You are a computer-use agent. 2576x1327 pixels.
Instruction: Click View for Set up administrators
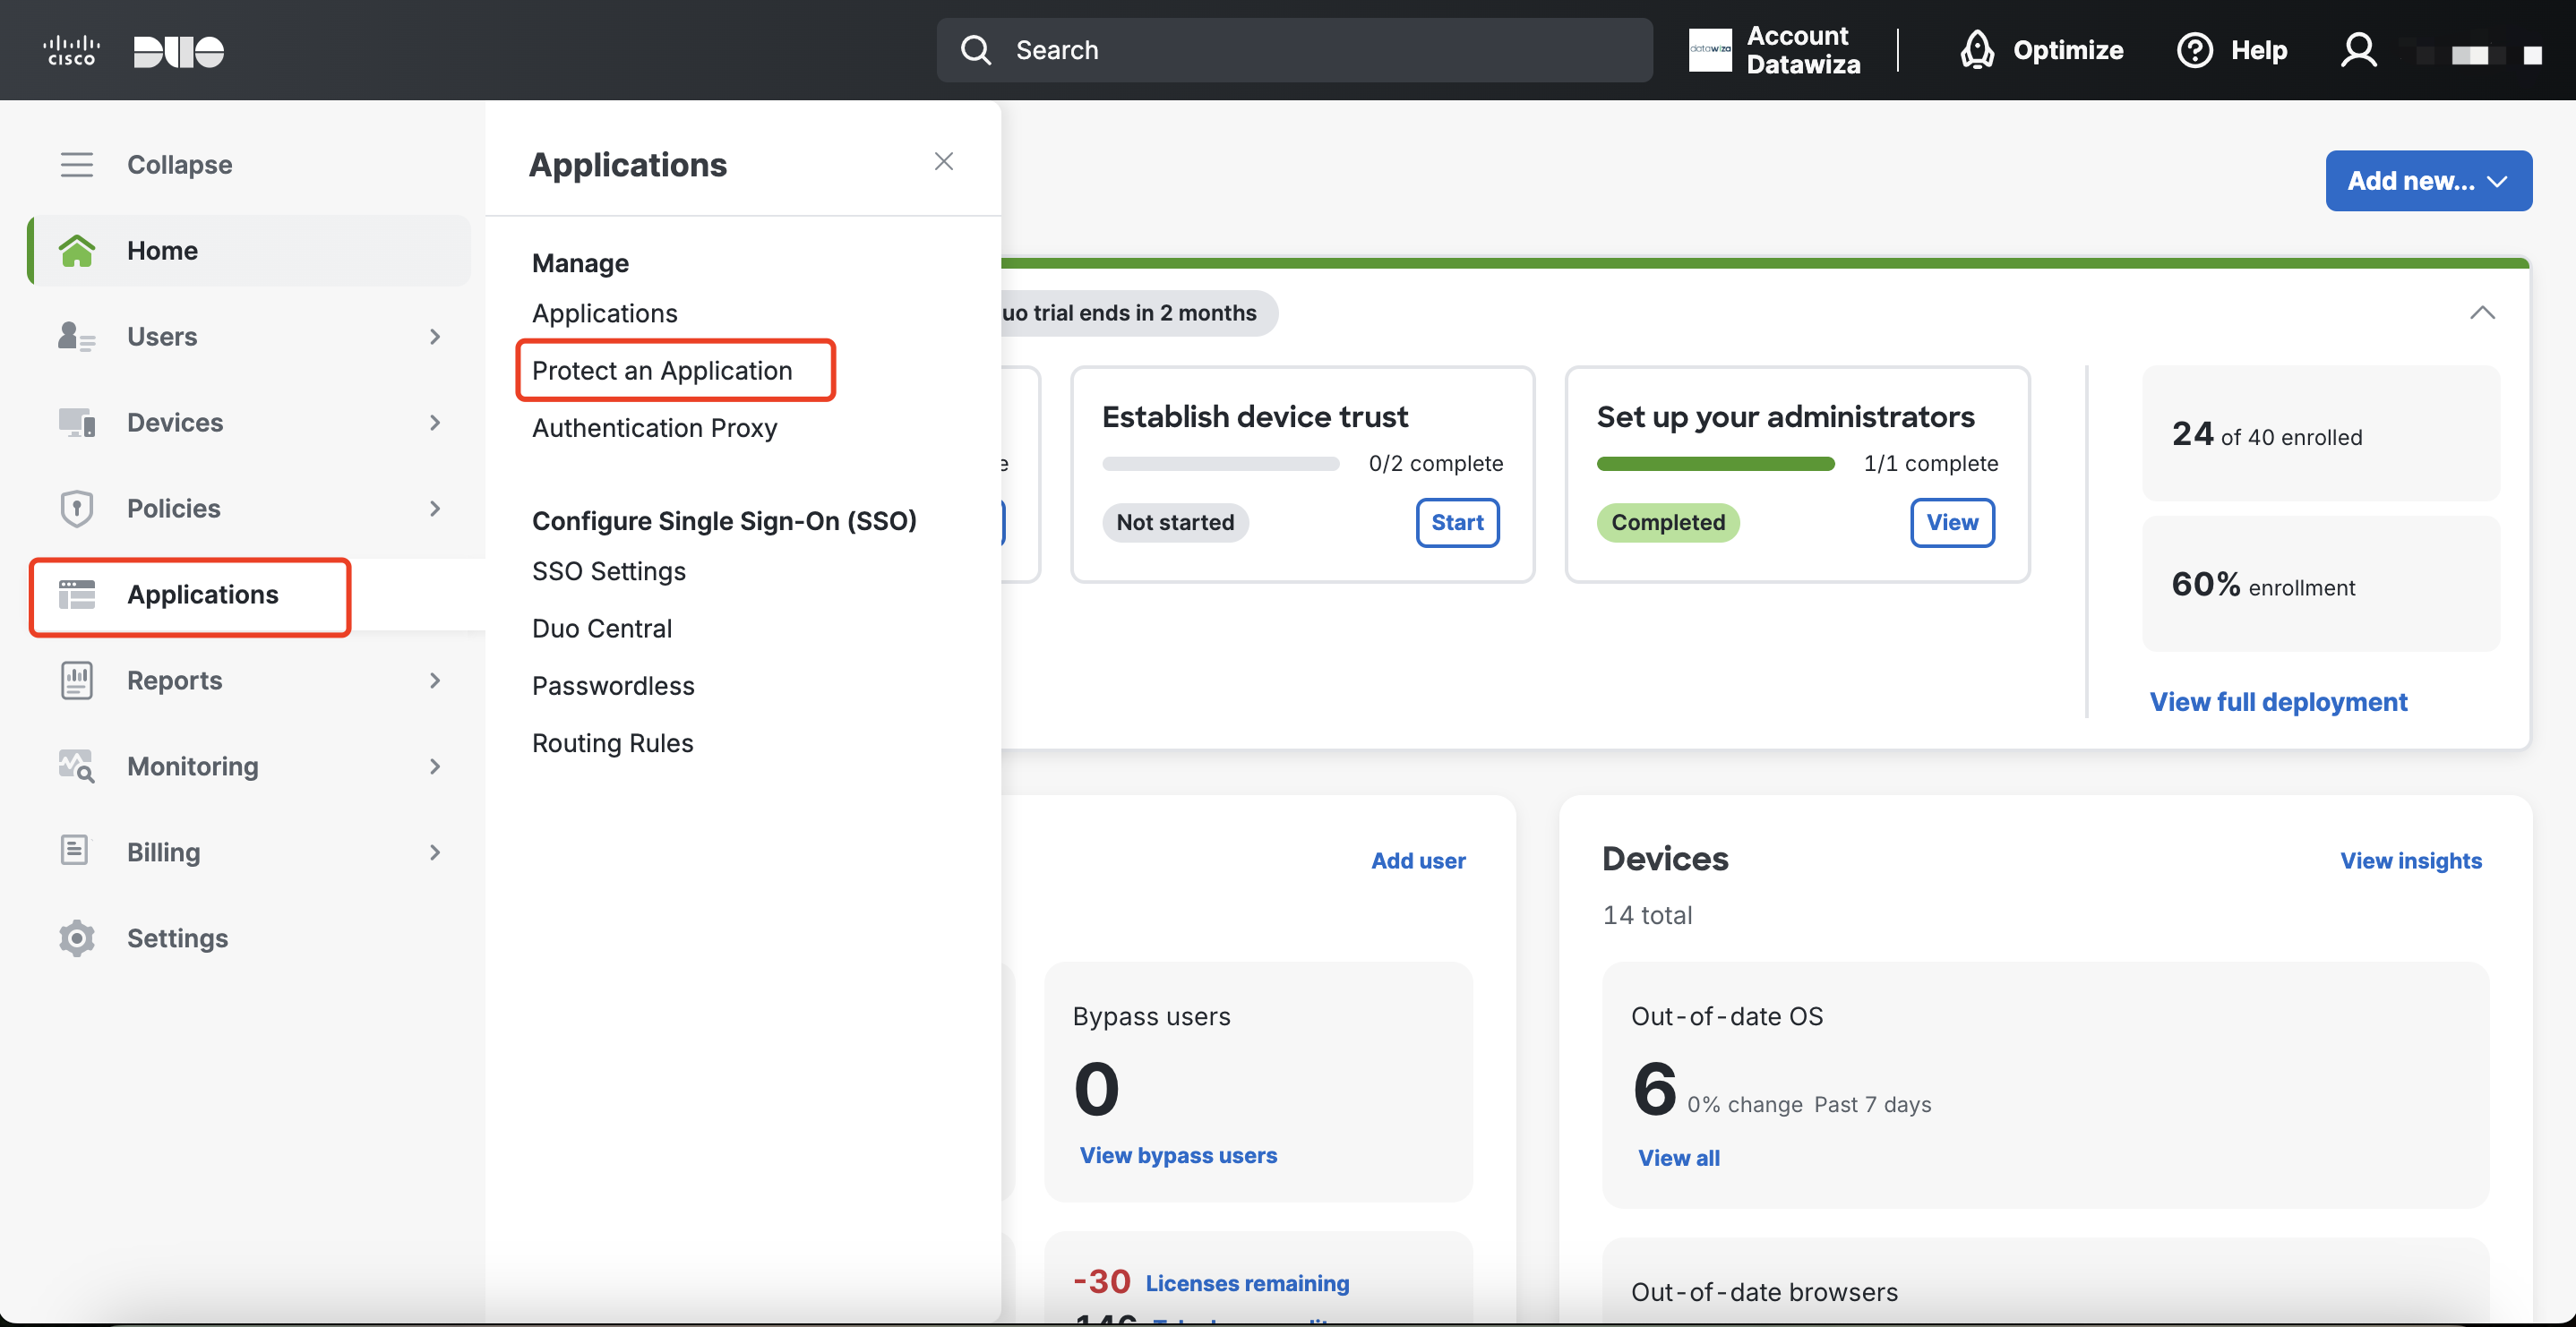tap(1952, 522)
